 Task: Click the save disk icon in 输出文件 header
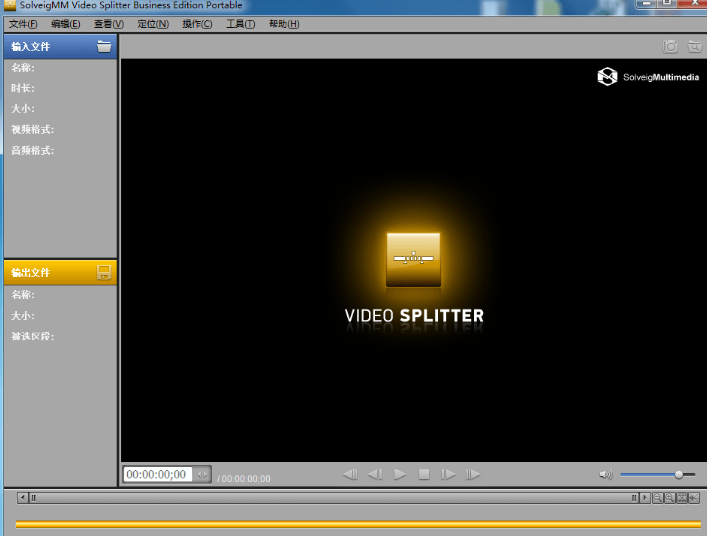click(x=104, y=272)
